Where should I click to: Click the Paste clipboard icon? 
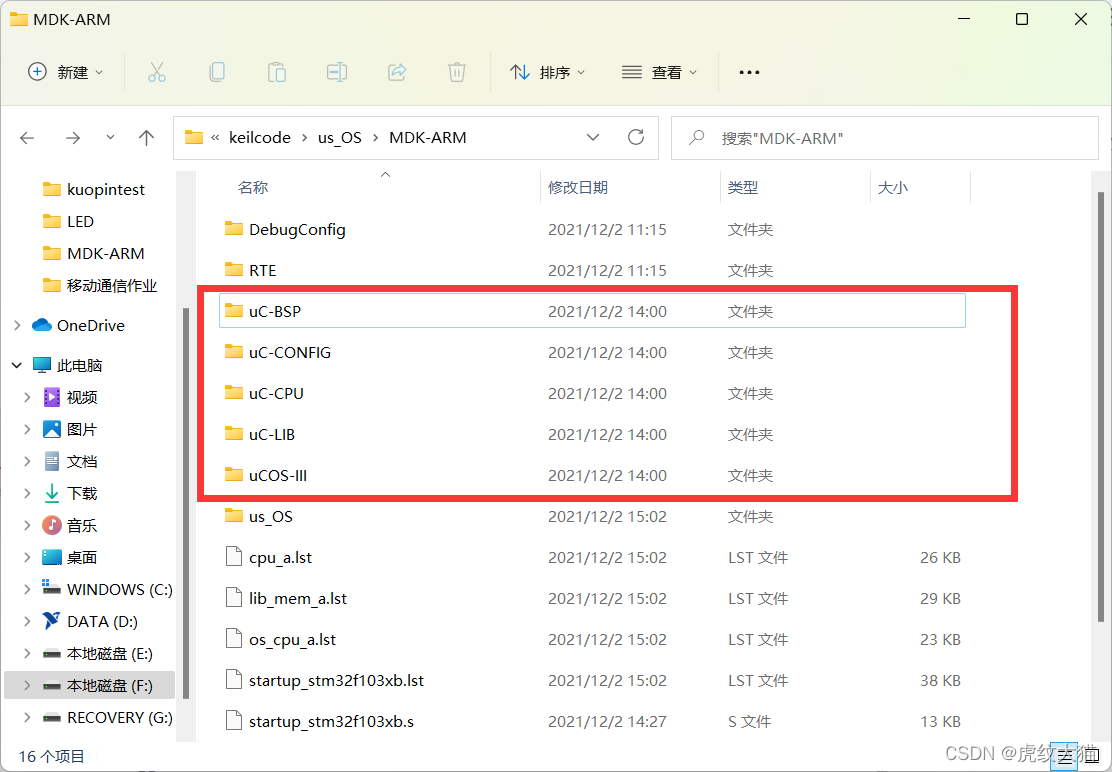(x=277, y=72)
